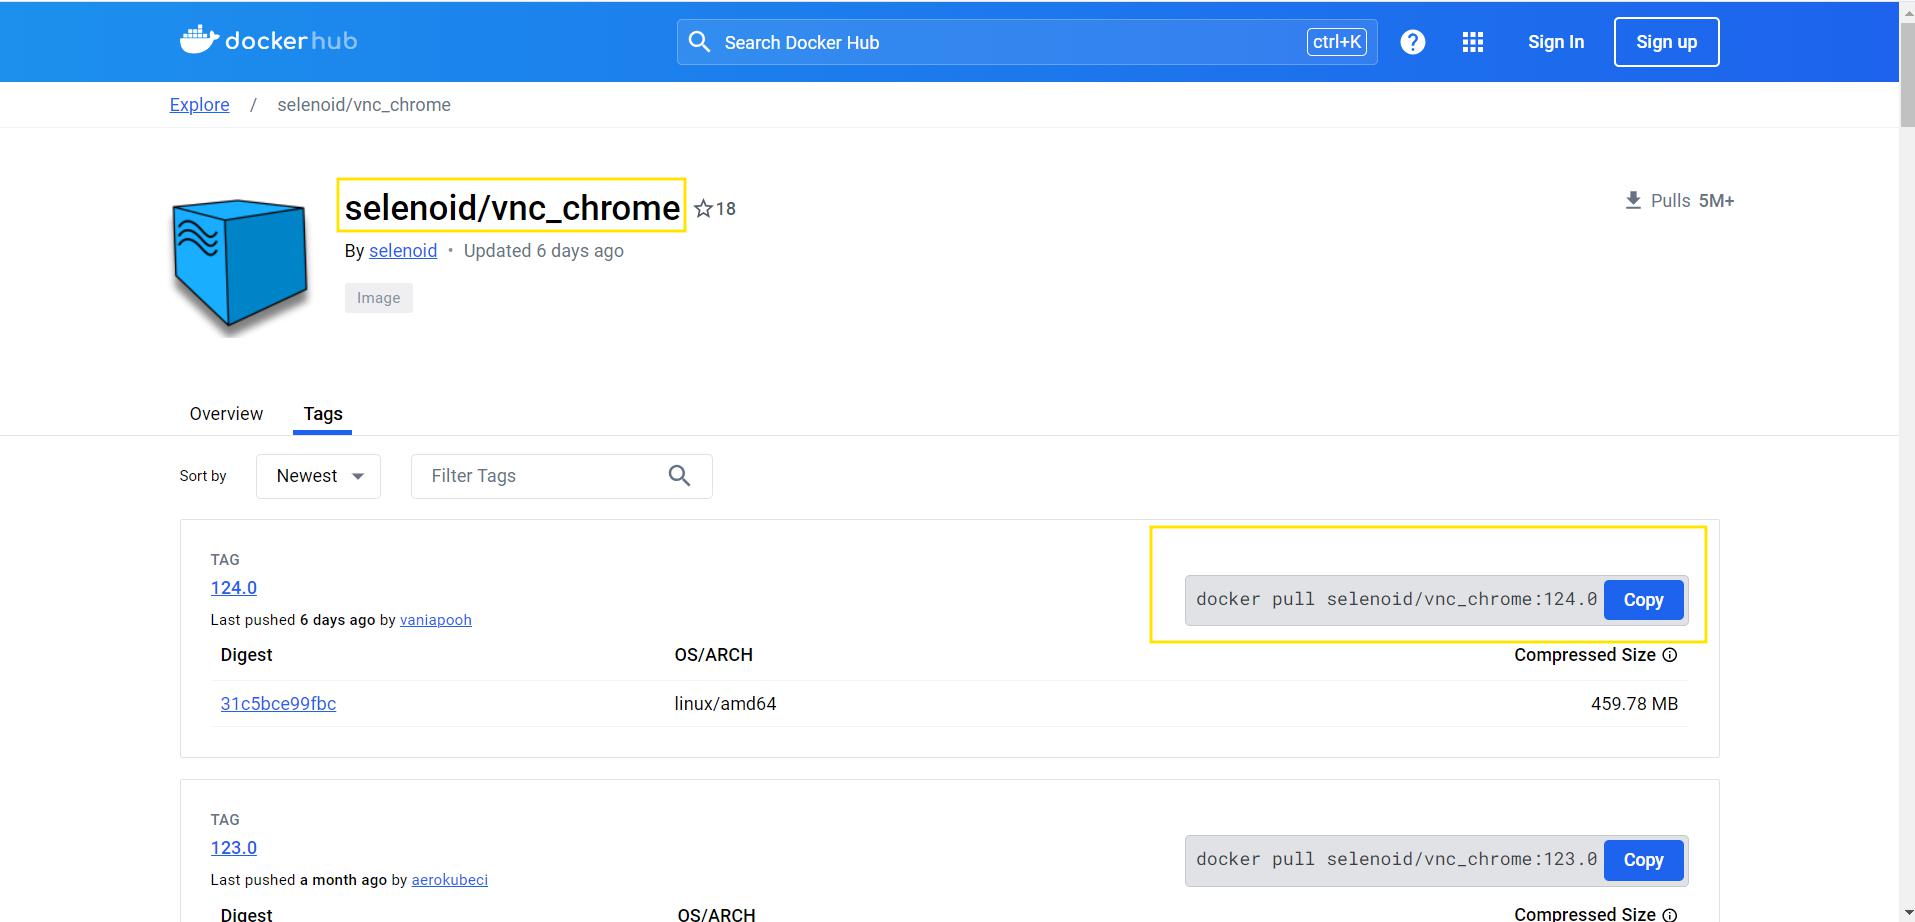The height and width of the screenshot is (922, 1915).
Task: Open the help question mark icon
Action: tap(1412, 42)
